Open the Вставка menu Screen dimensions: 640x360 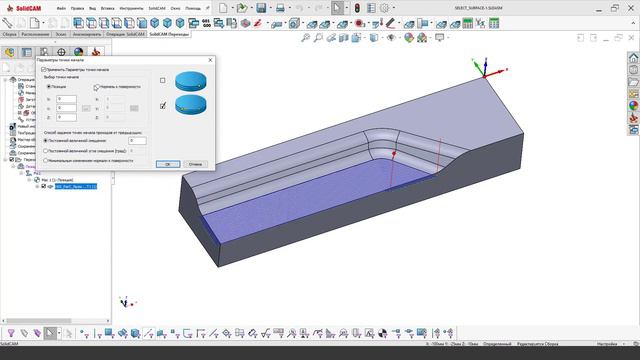coord(108,8)
